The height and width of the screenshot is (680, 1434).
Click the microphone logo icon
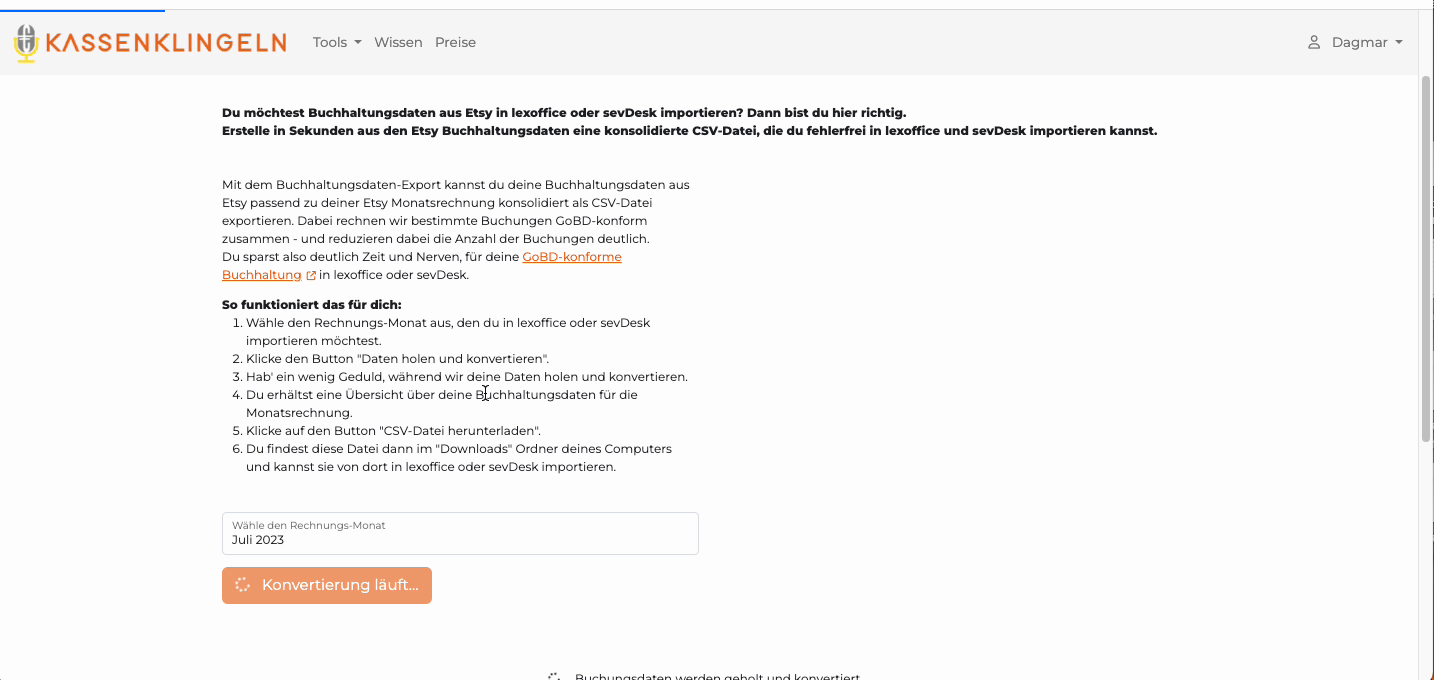point(26,43)
